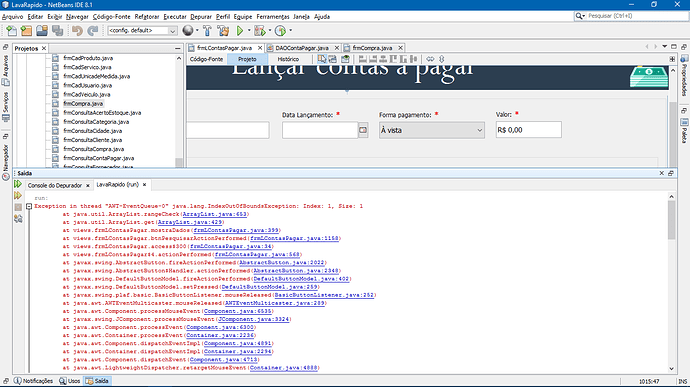Toggle the Projeto design view button
The height and width of the screenshot is (387, 690).
click(x=247, y=59)
